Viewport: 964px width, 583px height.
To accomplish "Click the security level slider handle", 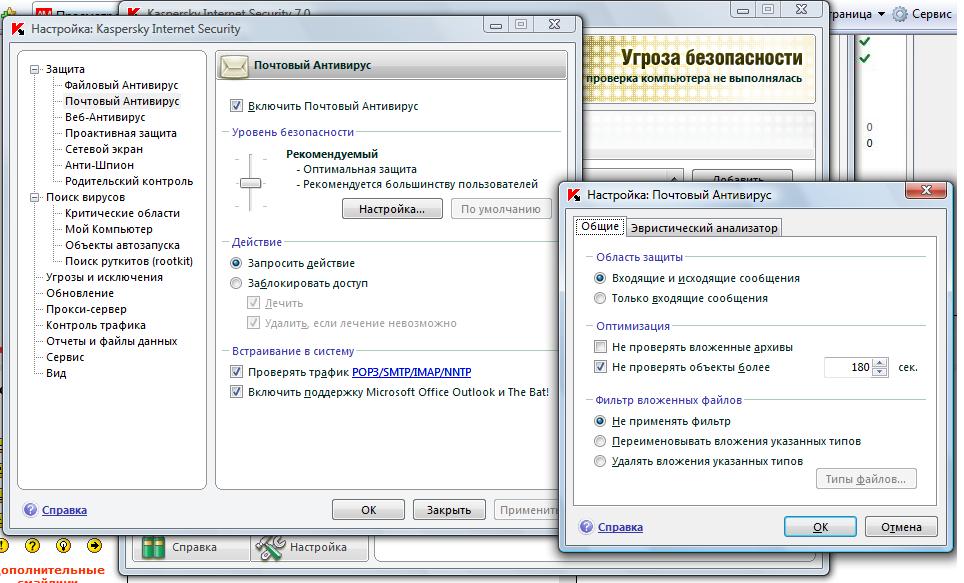I will pos(250,183).
